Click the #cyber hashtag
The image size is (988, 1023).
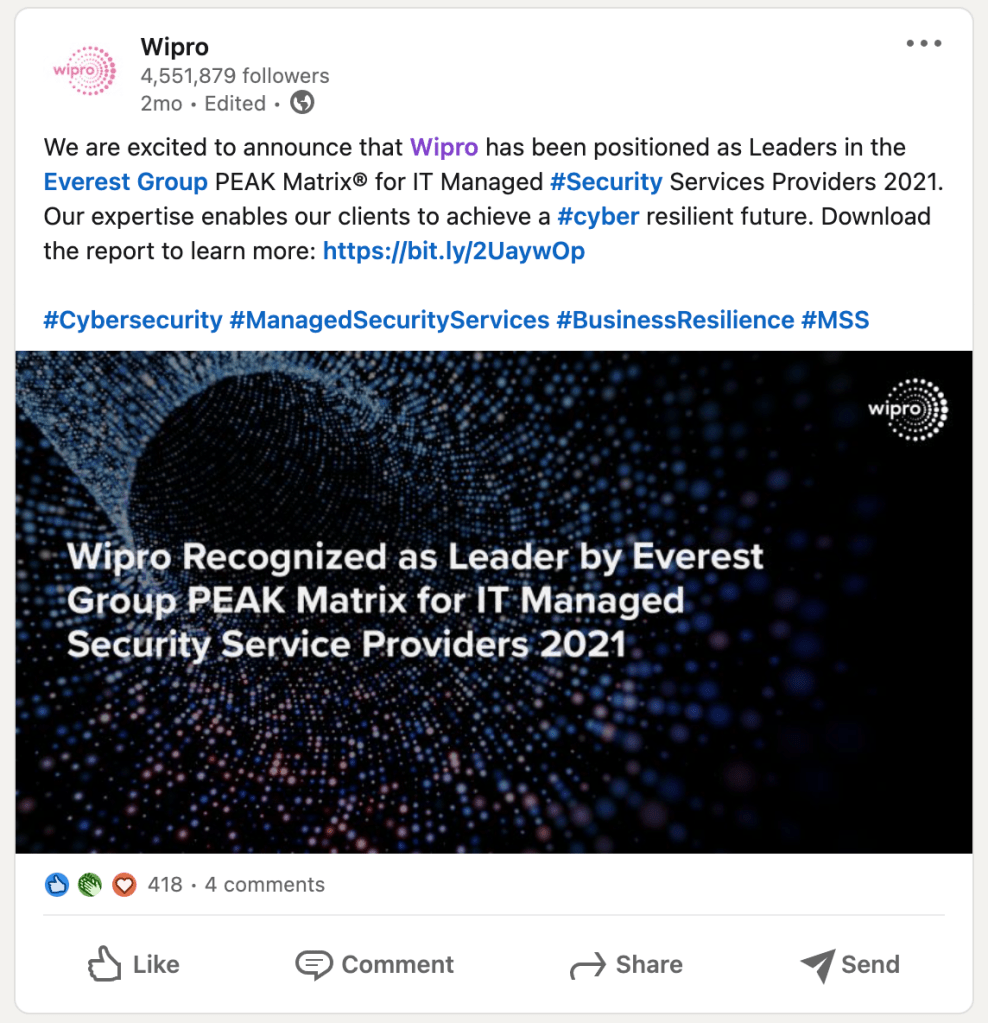[598, 217]
